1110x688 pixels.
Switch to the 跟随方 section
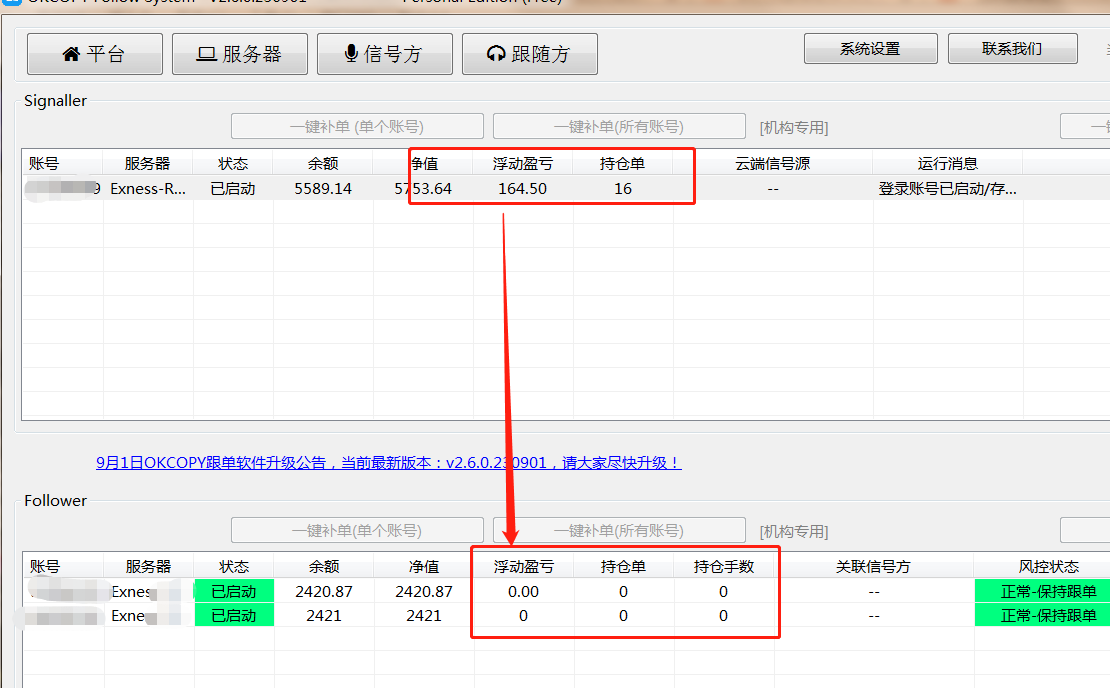click(x=529, y=54)
